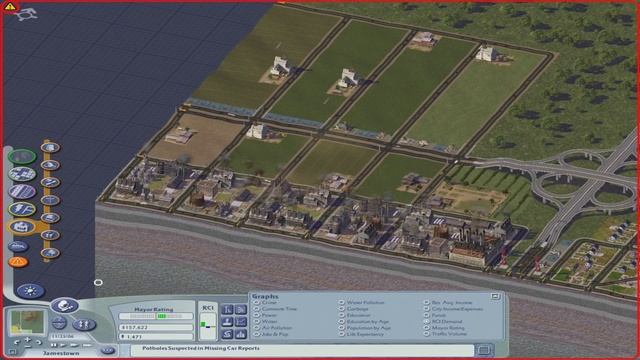Select the Crime graph radio button
The height and width of the screenshot is (360, 640).
point(257,303)
